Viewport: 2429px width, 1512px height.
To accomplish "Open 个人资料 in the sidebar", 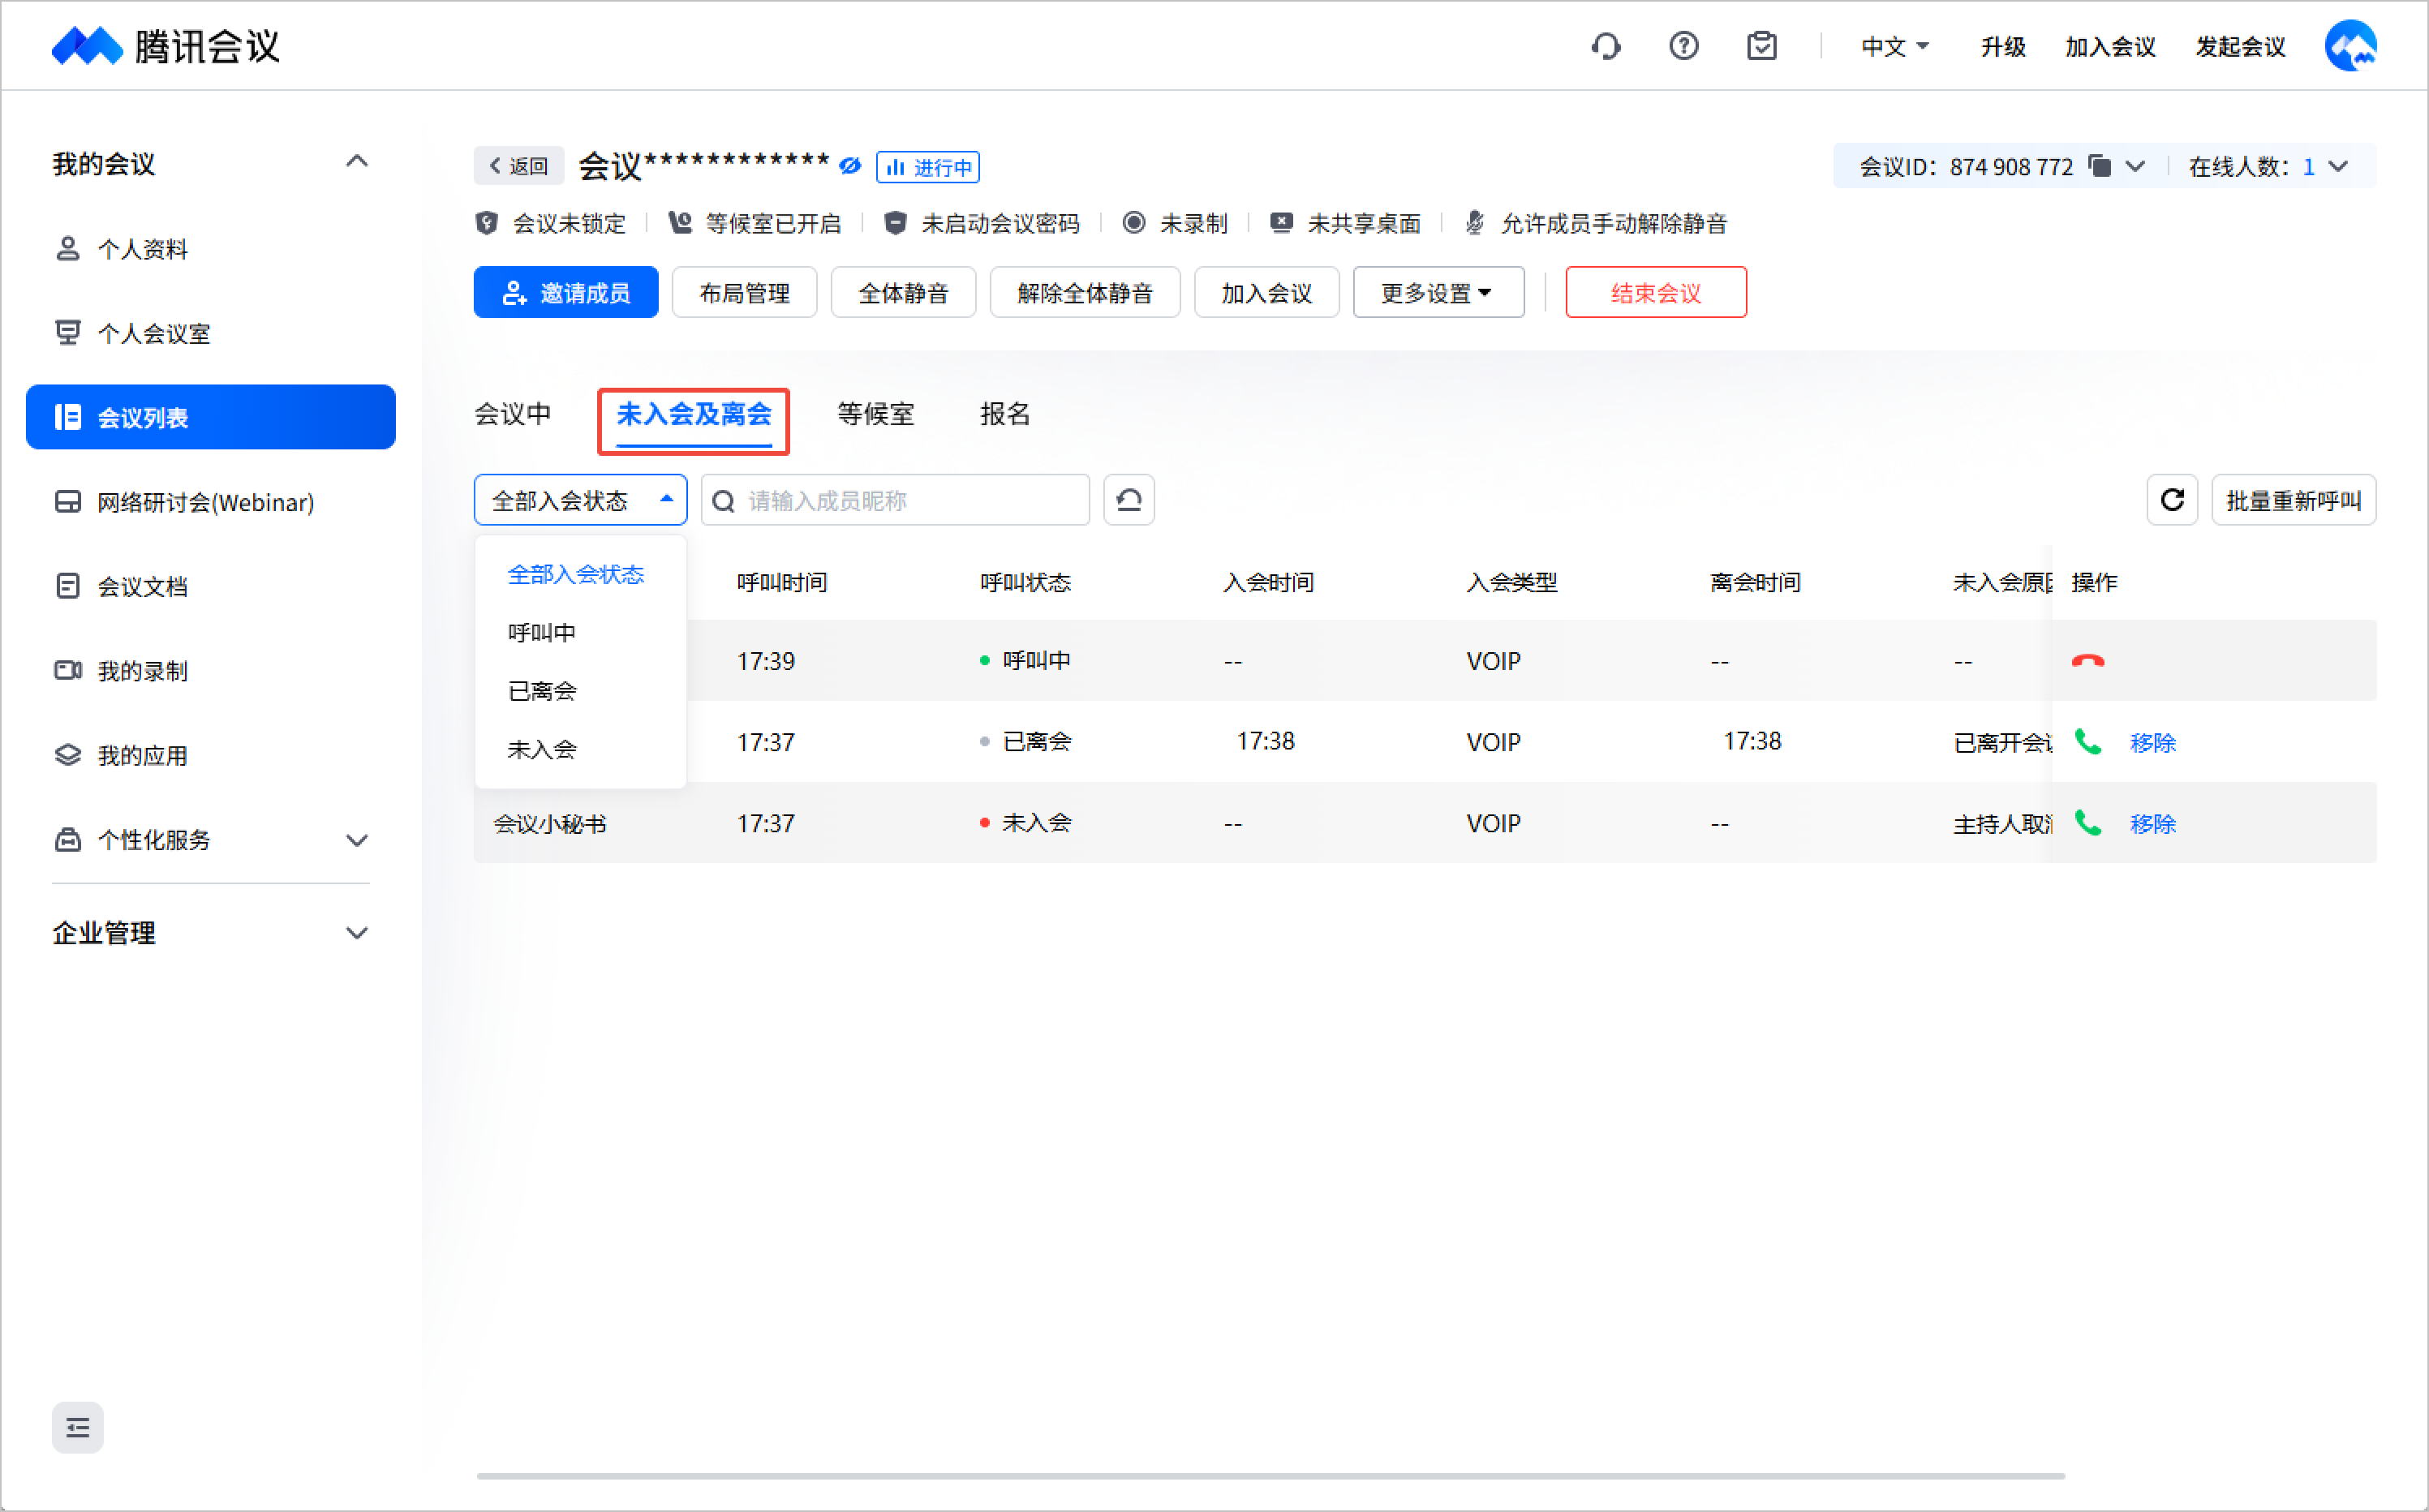I will [x=211, y=249].
